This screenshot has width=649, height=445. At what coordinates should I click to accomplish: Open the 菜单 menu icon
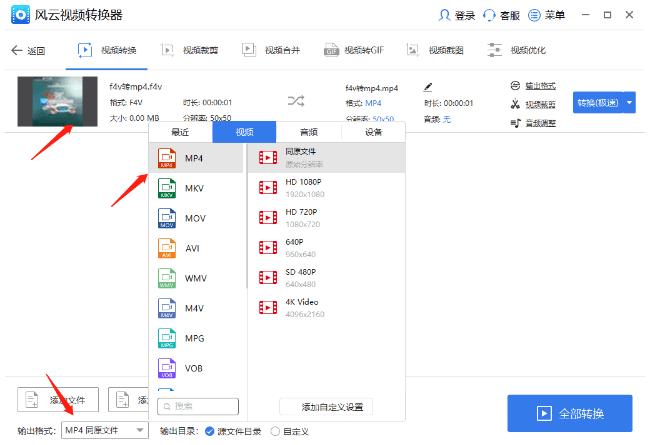click(534, 15)
